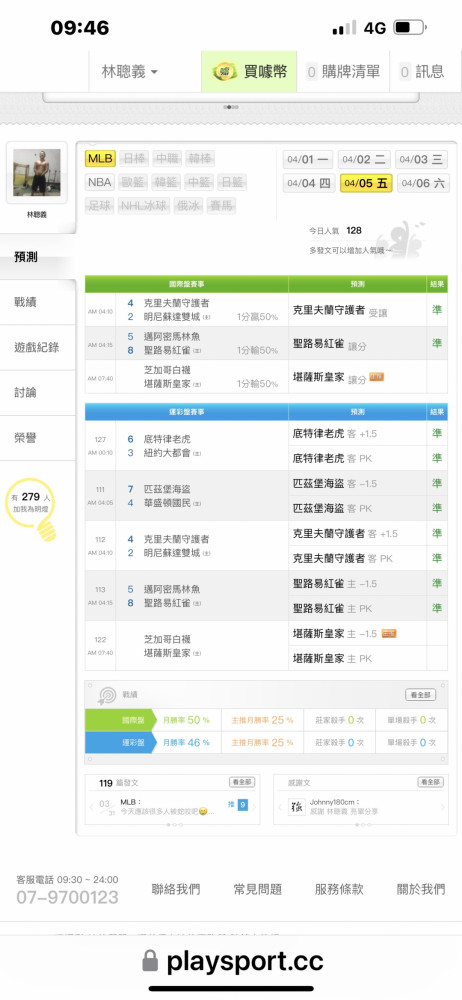
Task: Tap the lock icon in address bar
Action: tap(150, 961)
